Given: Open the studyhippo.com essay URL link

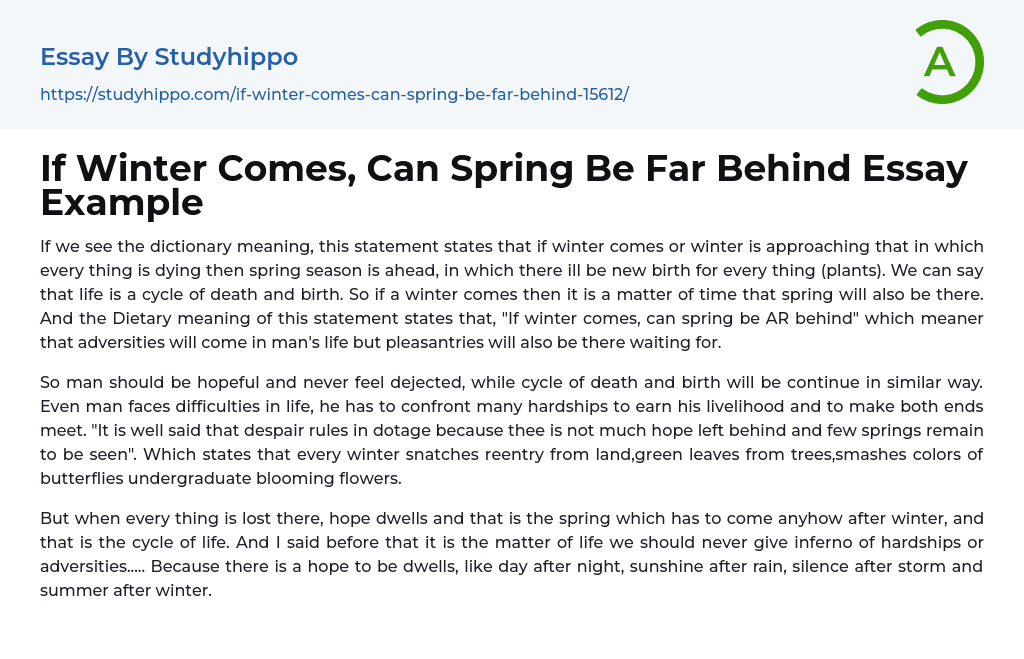Looking at the screenshot, I should [x=334, y=95].
